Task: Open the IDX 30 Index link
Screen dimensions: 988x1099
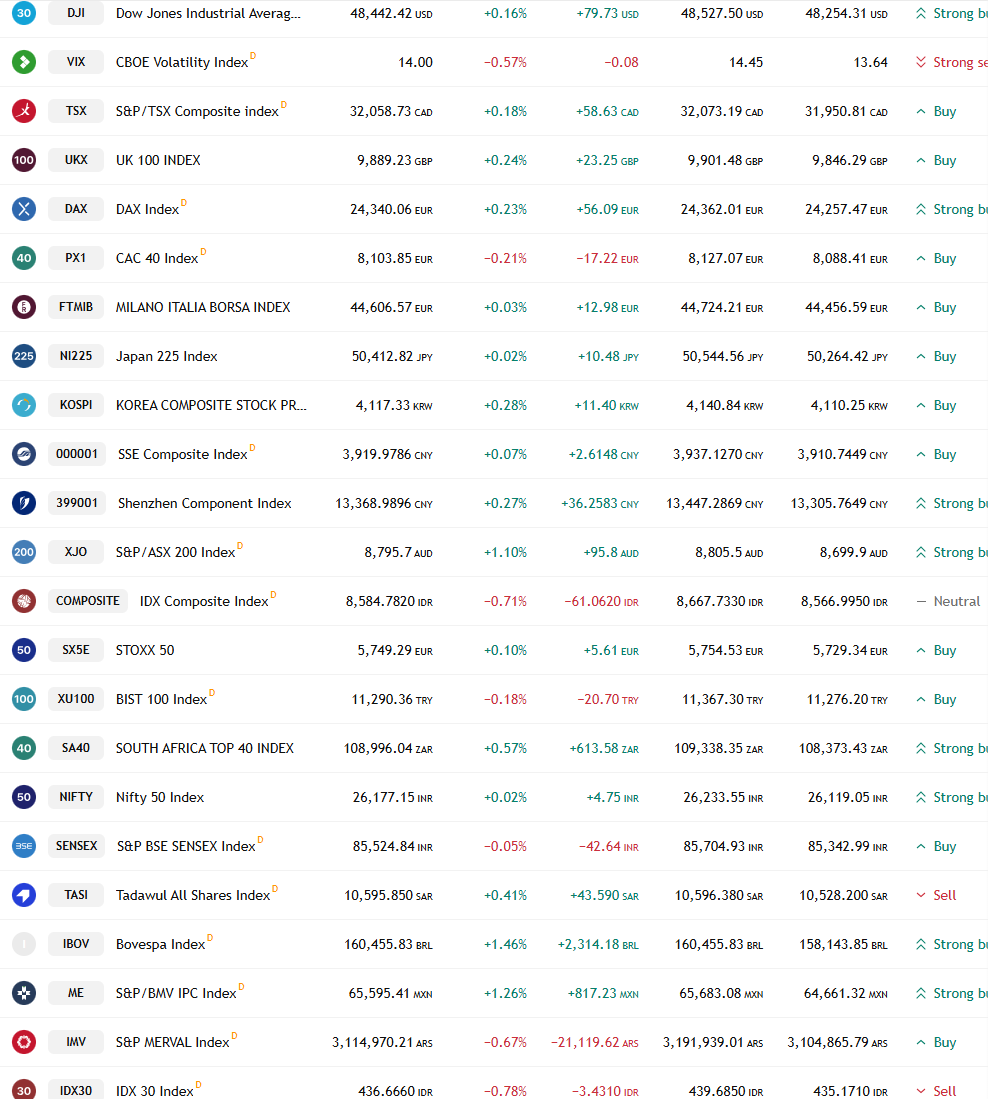Action: tap(154, 1091)
